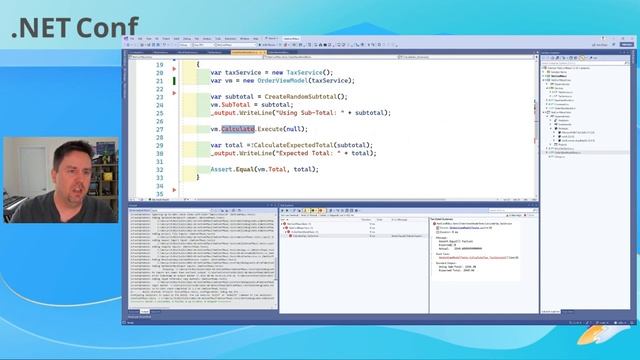
Task: Open the Project menu
Action: (166, 39)
